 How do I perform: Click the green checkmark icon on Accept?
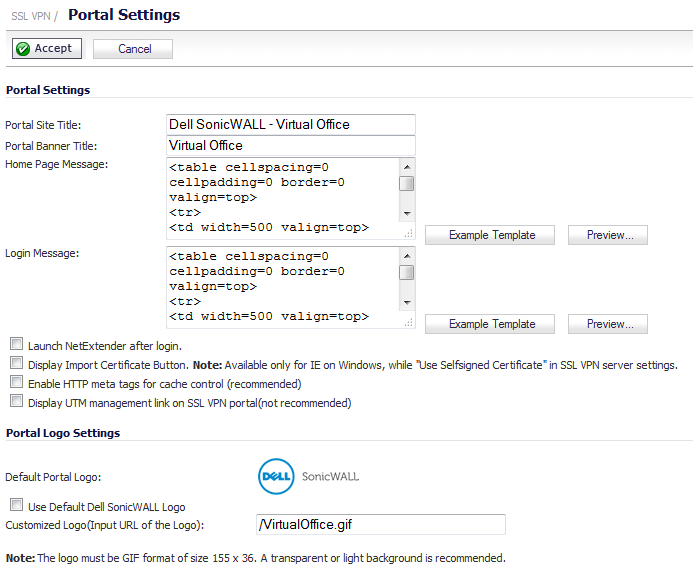tap(23, 49)
